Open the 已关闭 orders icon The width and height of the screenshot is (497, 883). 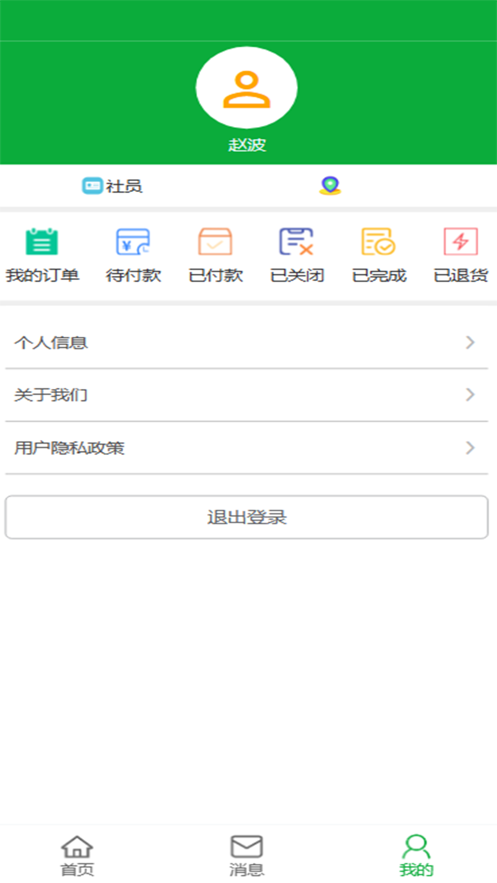(x=297, y=242)
